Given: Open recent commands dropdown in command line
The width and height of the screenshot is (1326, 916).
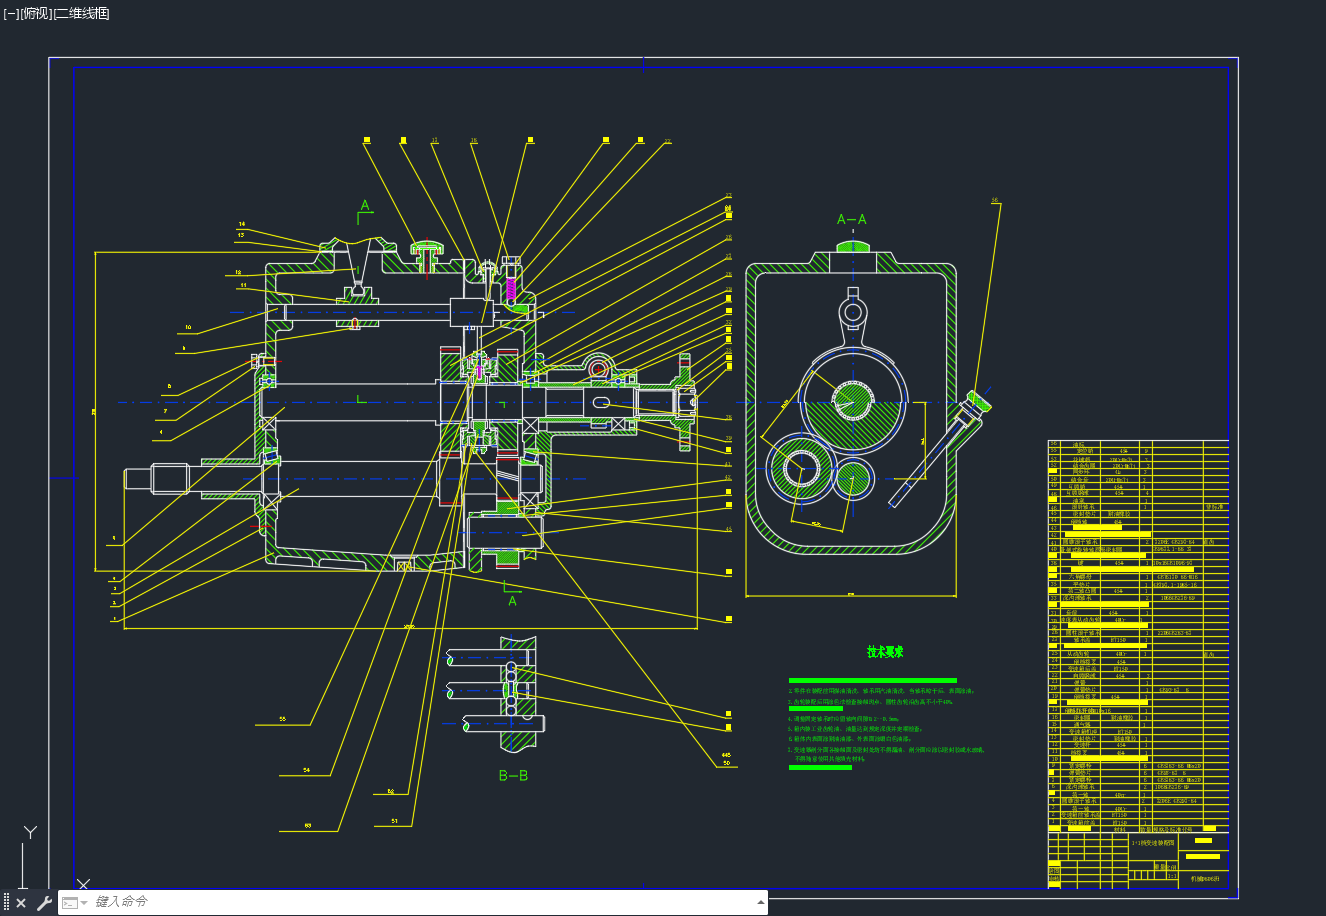Looking at the screenshot, I should 74,903.
